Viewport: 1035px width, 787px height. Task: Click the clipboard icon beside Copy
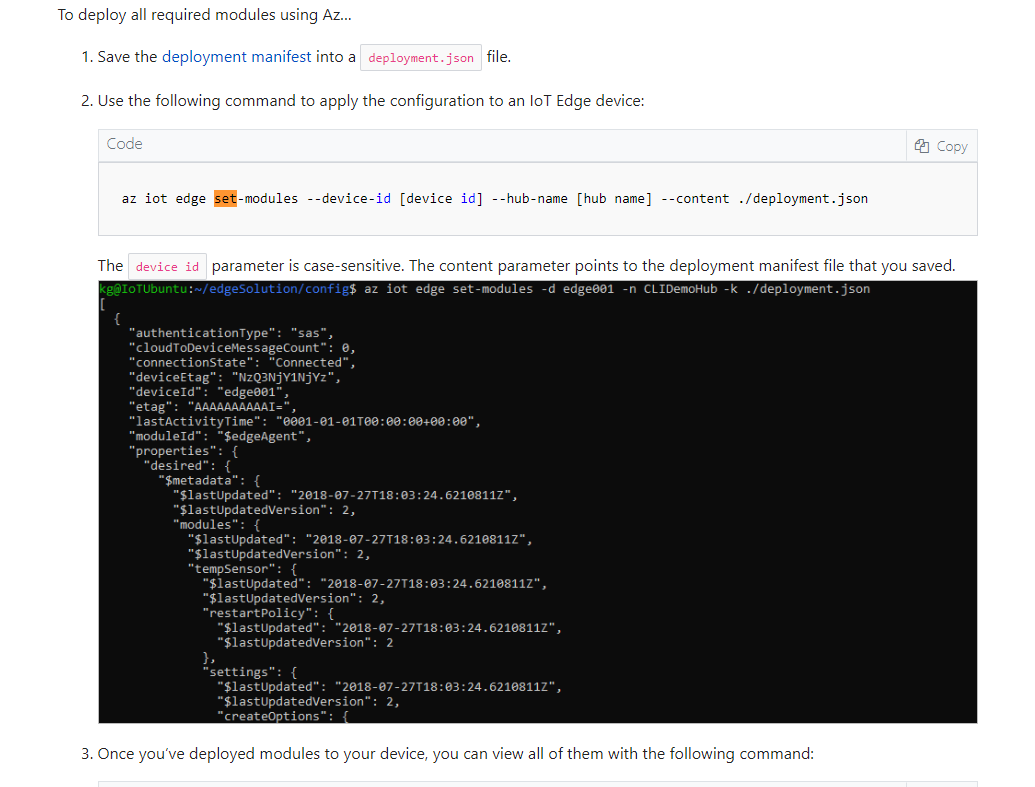(921, 146)
